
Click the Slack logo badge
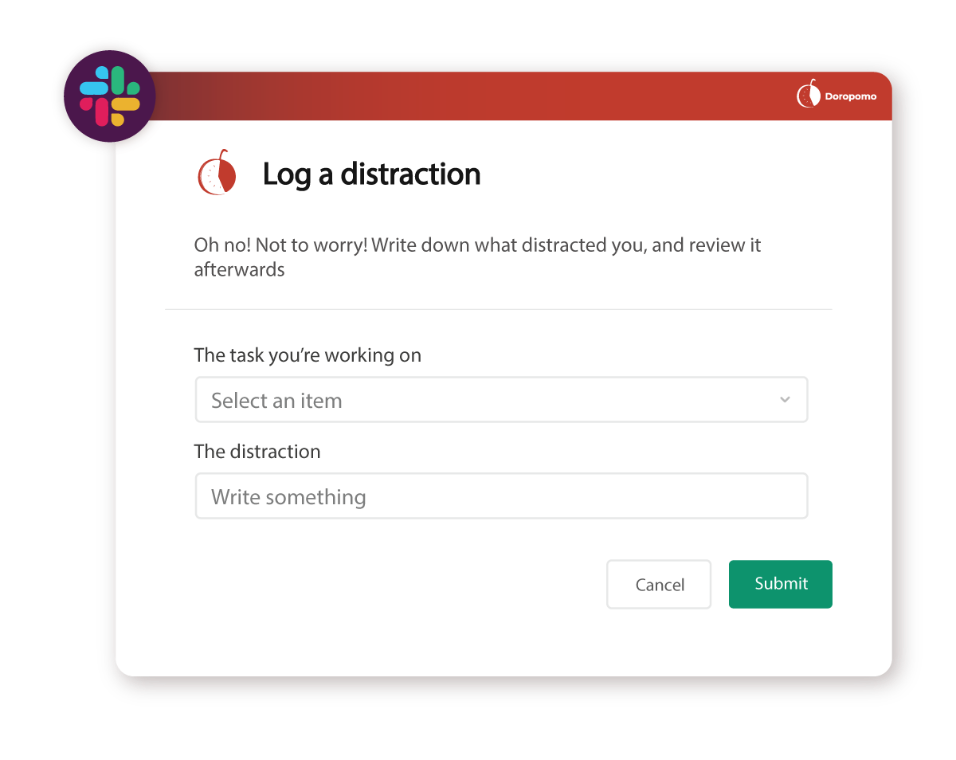(x=110, y=96)
